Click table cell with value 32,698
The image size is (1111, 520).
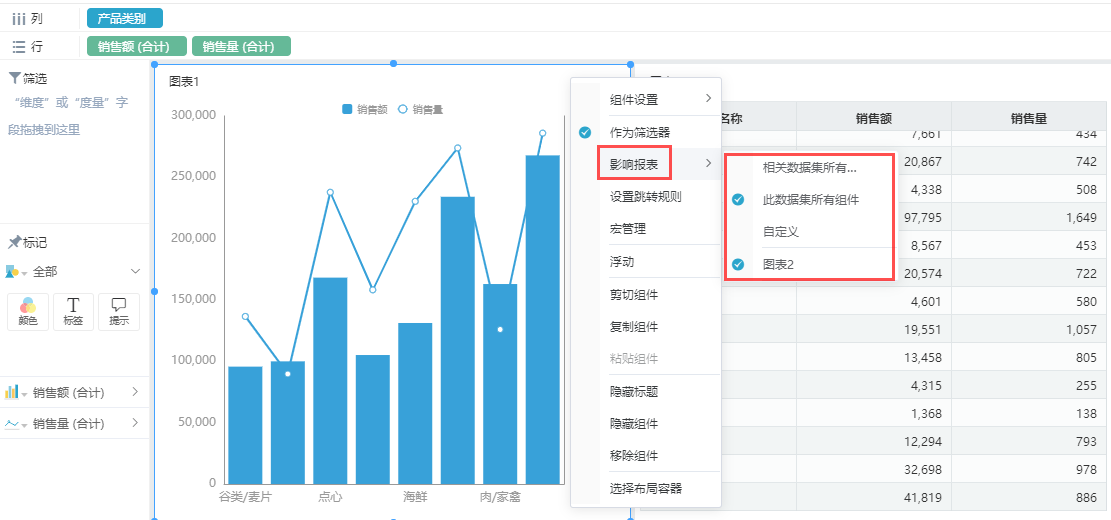coord(874,470)
